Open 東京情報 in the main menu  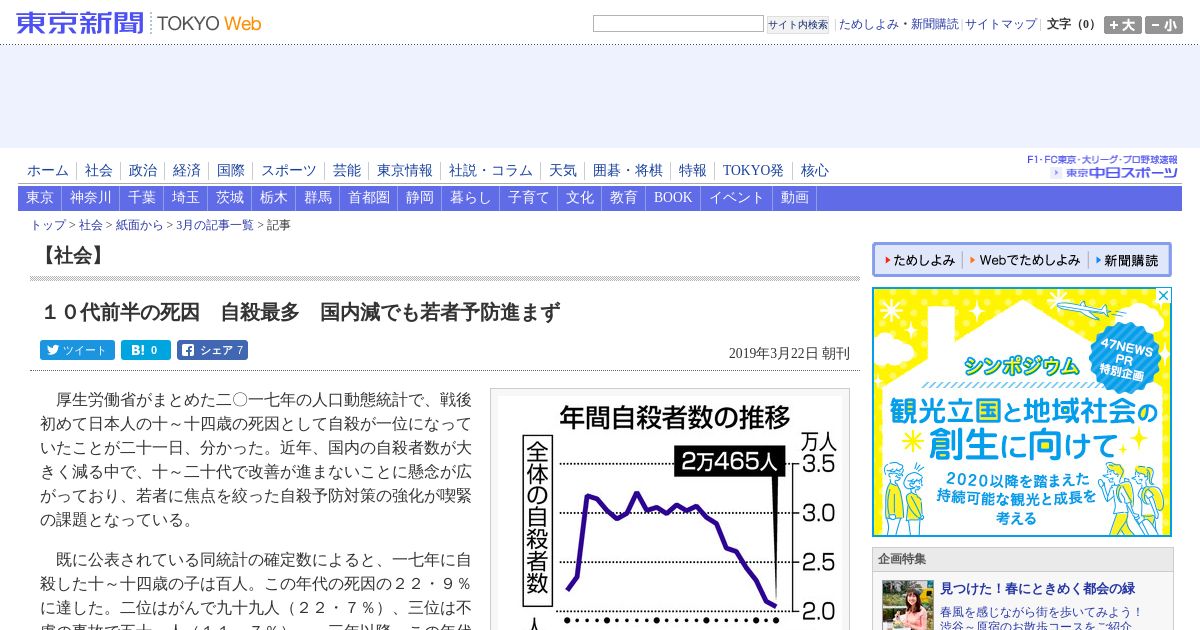click(405, 171)
